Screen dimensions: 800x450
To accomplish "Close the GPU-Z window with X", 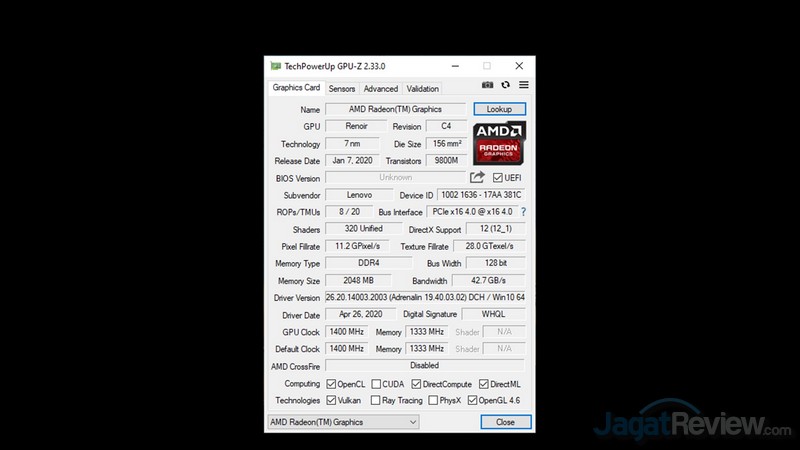I will [519, 66].
